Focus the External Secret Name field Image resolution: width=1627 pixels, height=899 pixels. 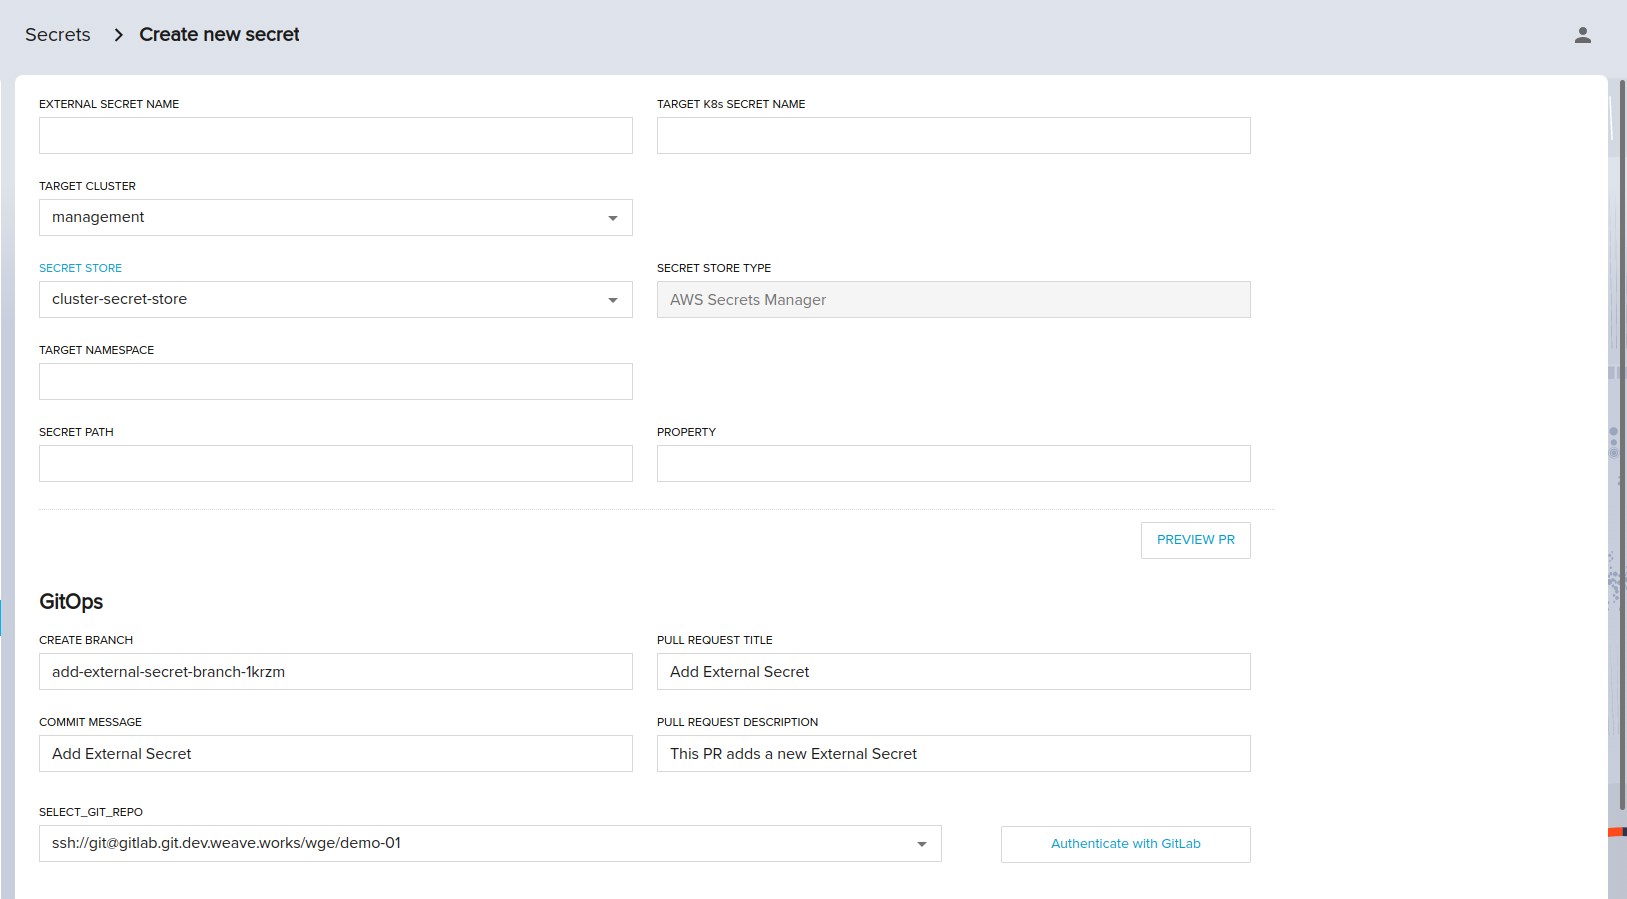pyautogui.click(x=336, y=136)
